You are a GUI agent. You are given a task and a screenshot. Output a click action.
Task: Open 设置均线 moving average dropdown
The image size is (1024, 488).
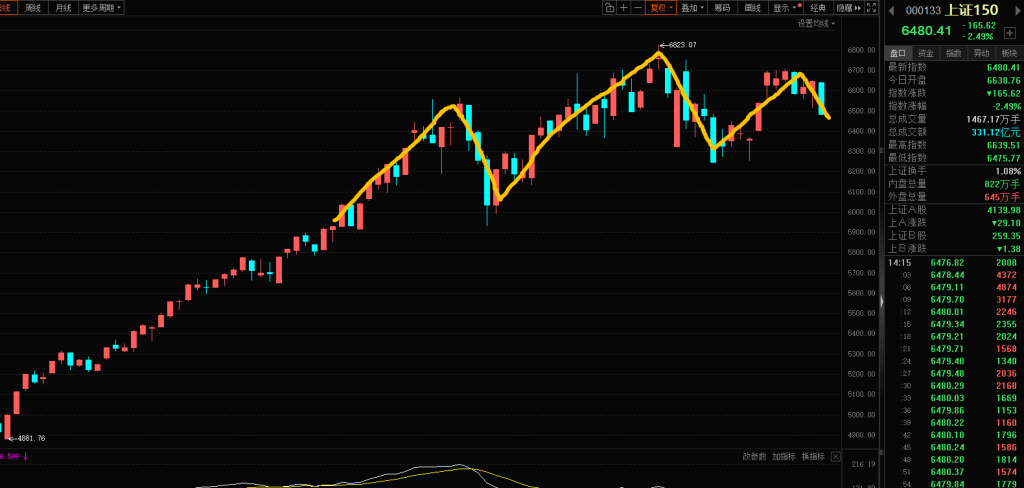pos(813,22)
